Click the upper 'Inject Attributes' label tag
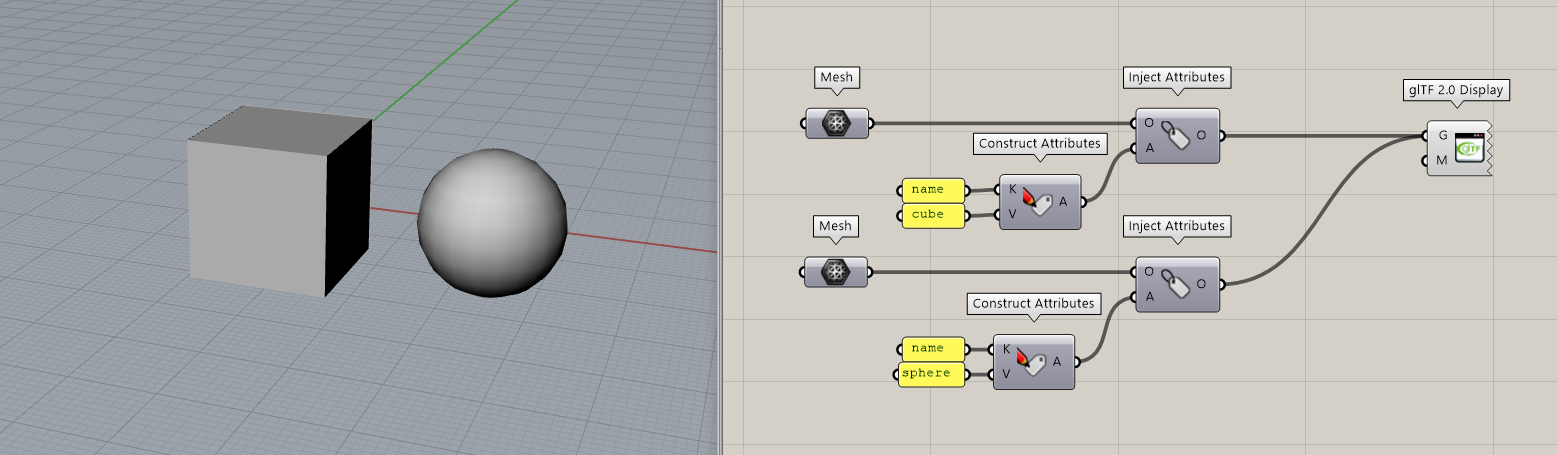This screenshot has height=455, width=1557. (x=1176, y=77)
